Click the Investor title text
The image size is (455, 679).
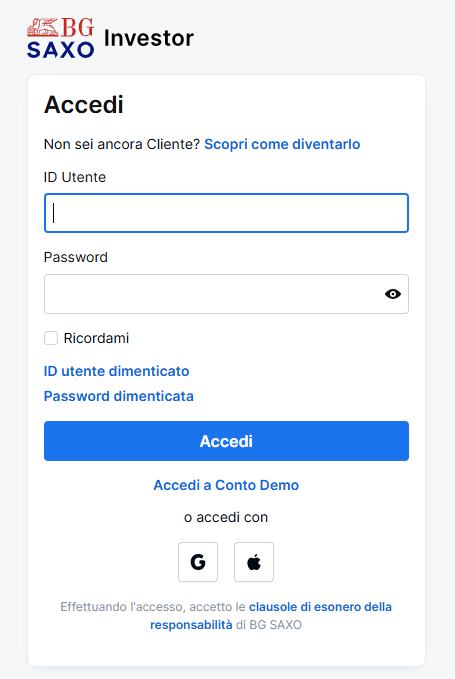point(149,38)
